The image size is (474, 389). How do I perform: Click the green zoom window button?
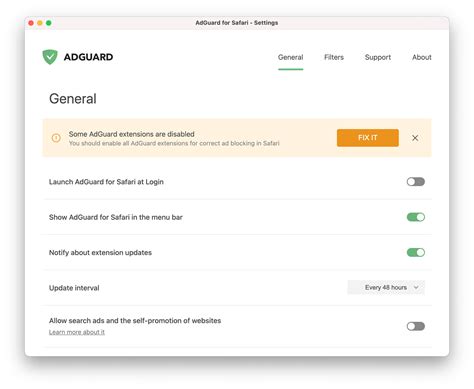click(49, 23)
